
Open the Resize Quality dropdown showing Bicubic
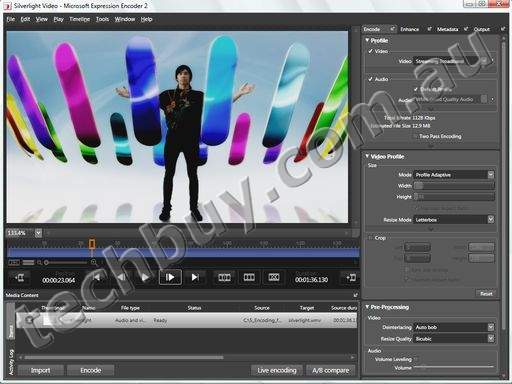(x=454, y=339)
